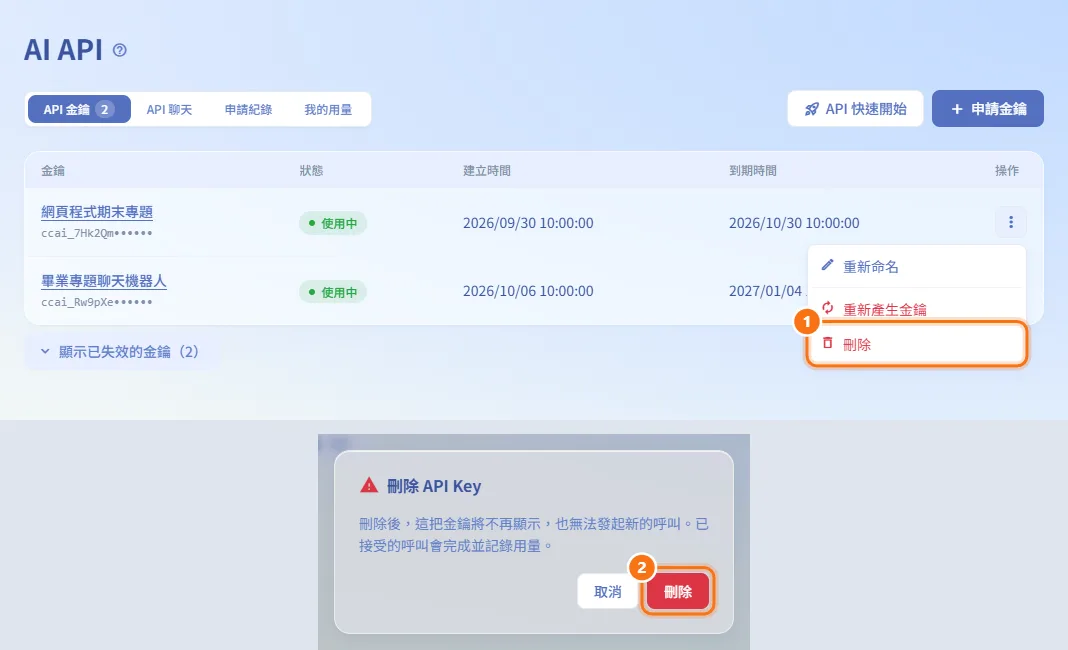Click the 刪除 API Key dialog title
Screen dimensions: 1068x650
click(x=434, y=486)
